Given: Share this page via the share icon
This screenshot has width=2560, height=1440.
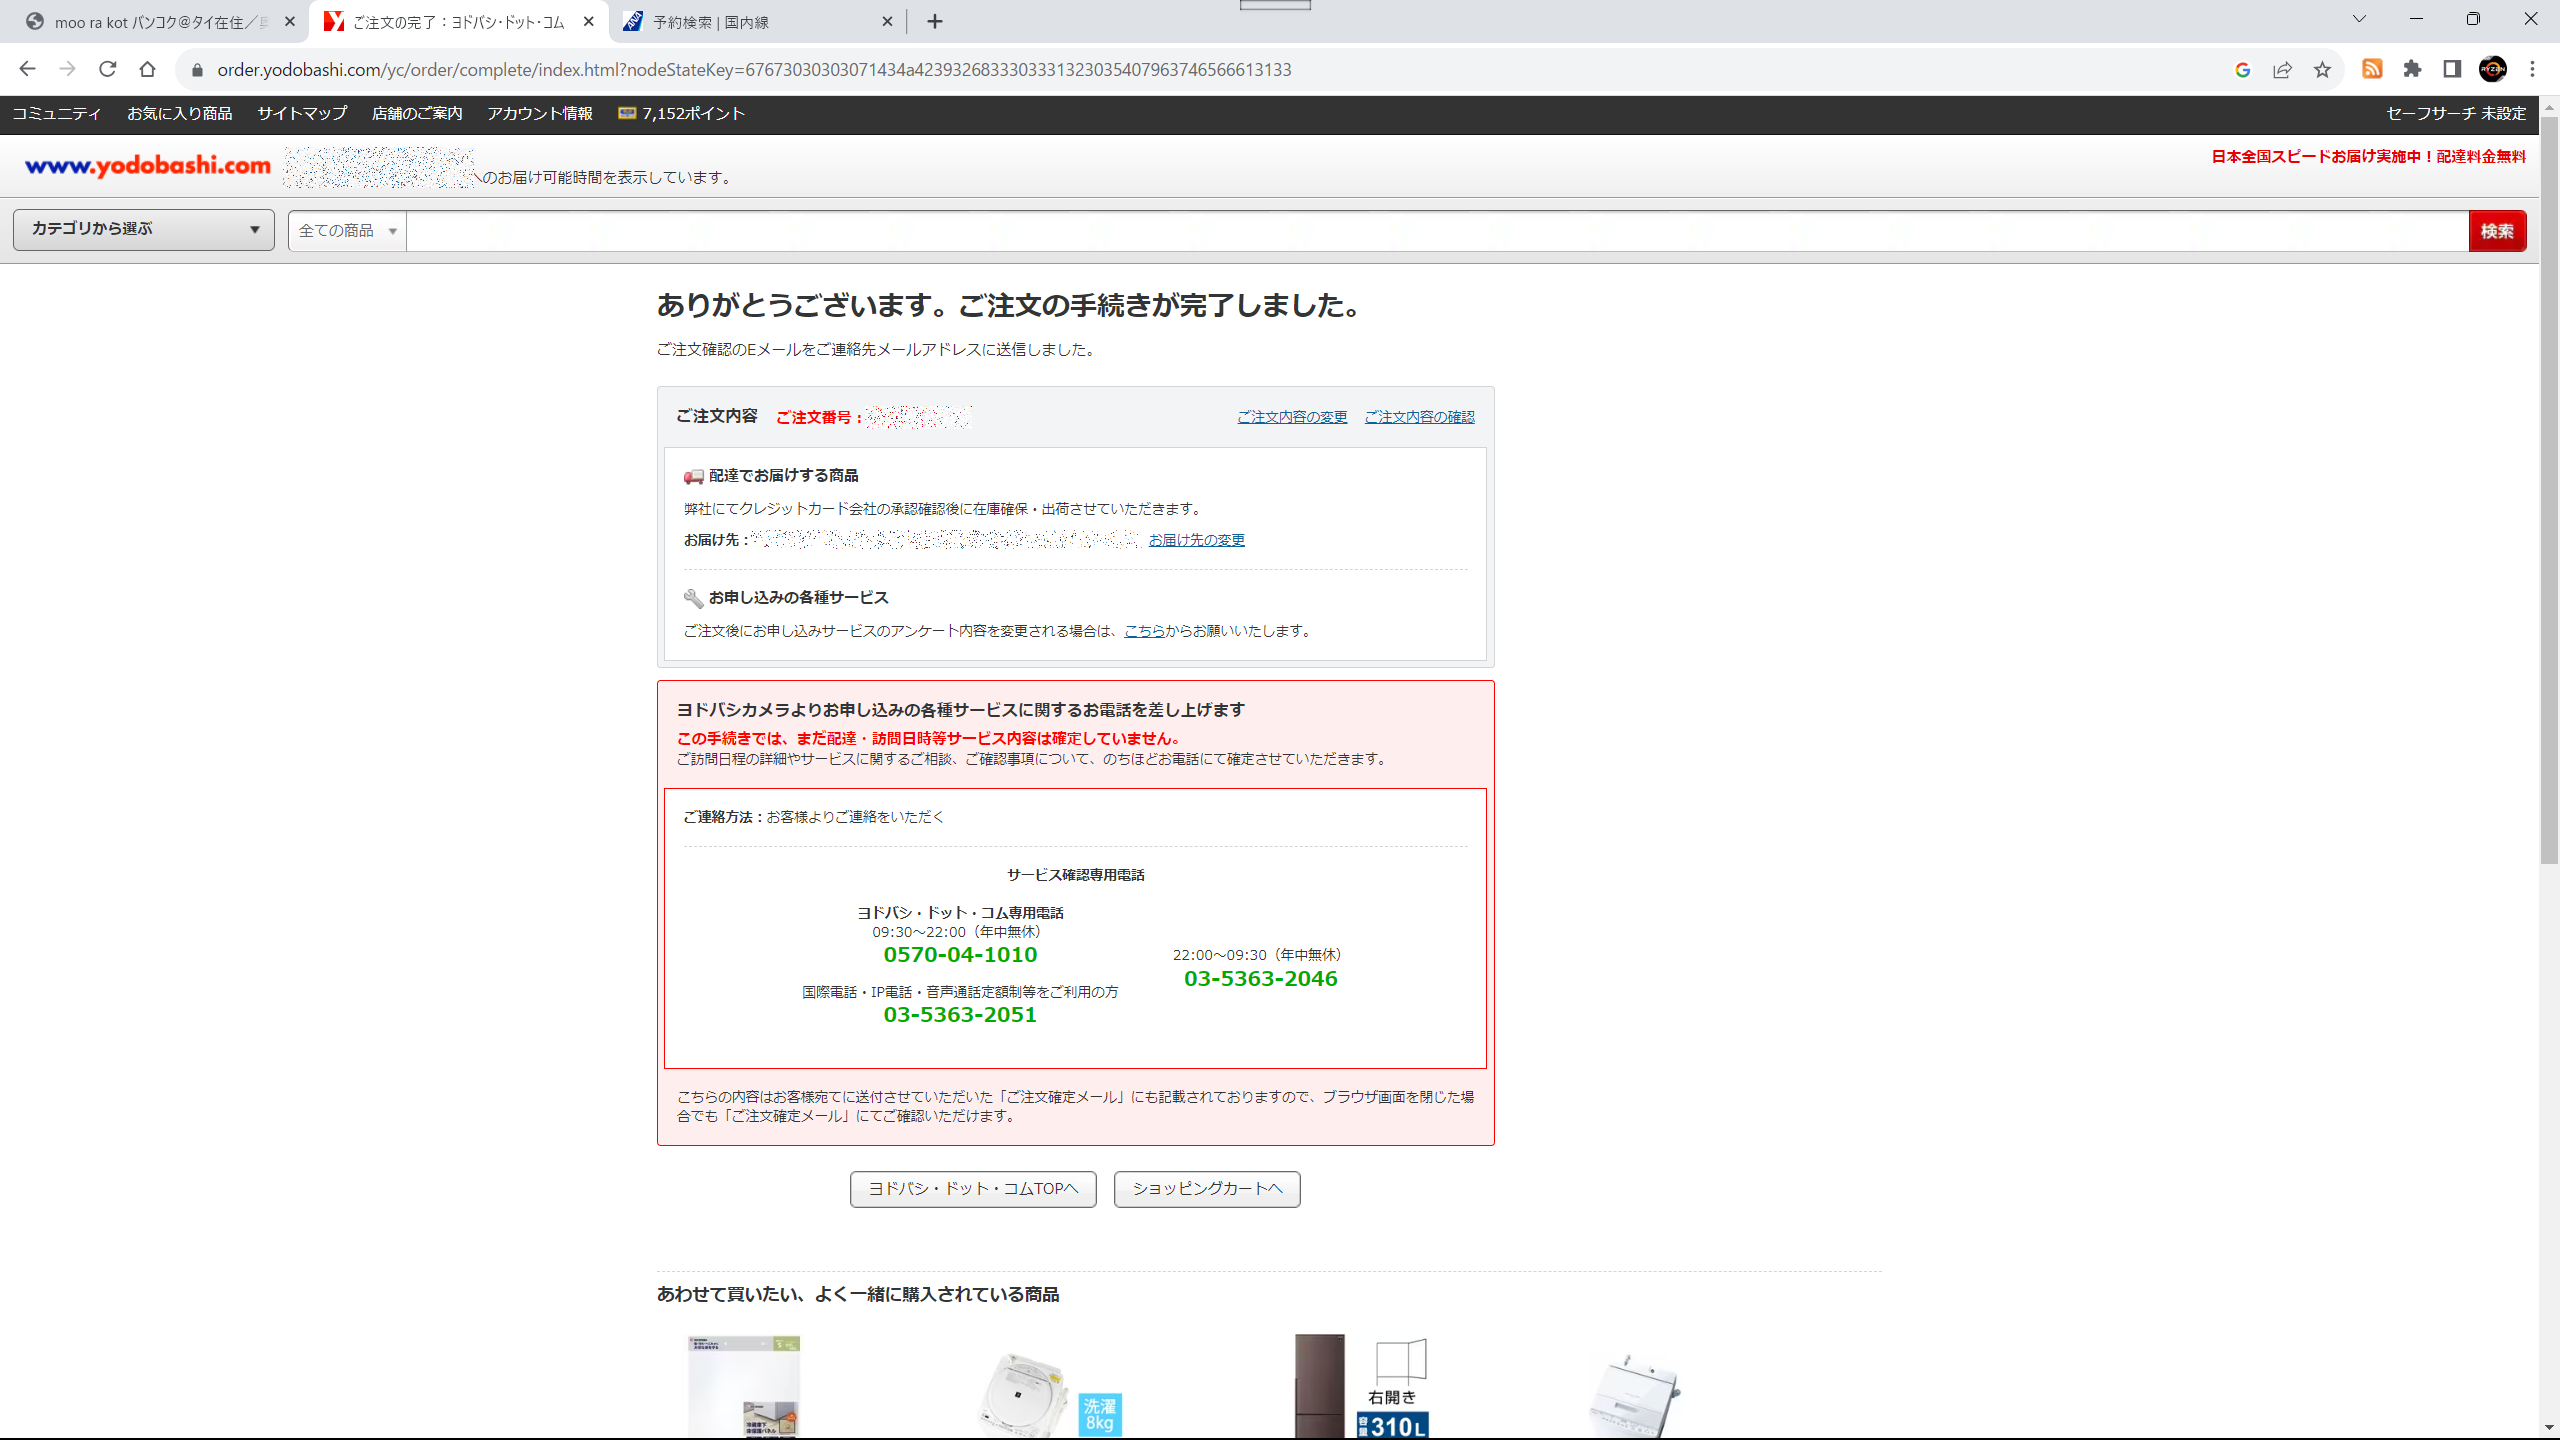Looking at the screenshot, I should (2282, 69).
